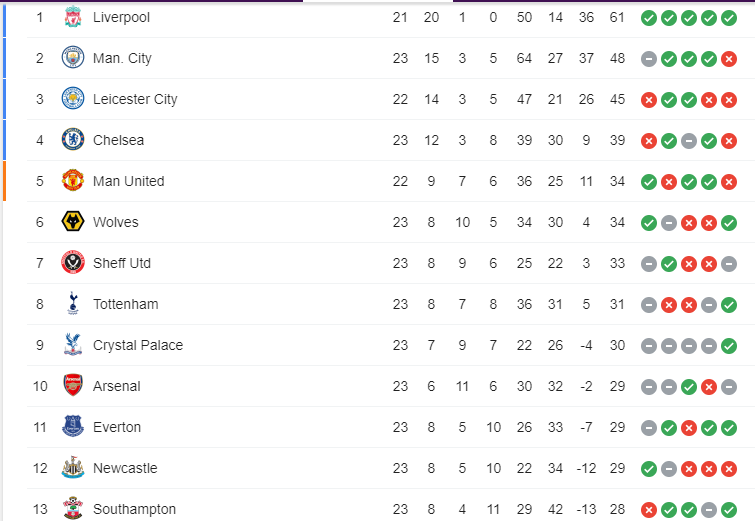This screenshot has width=755, height=521.
Task: Click the Tottenham club crest
Action: click(x=72, y=304)
